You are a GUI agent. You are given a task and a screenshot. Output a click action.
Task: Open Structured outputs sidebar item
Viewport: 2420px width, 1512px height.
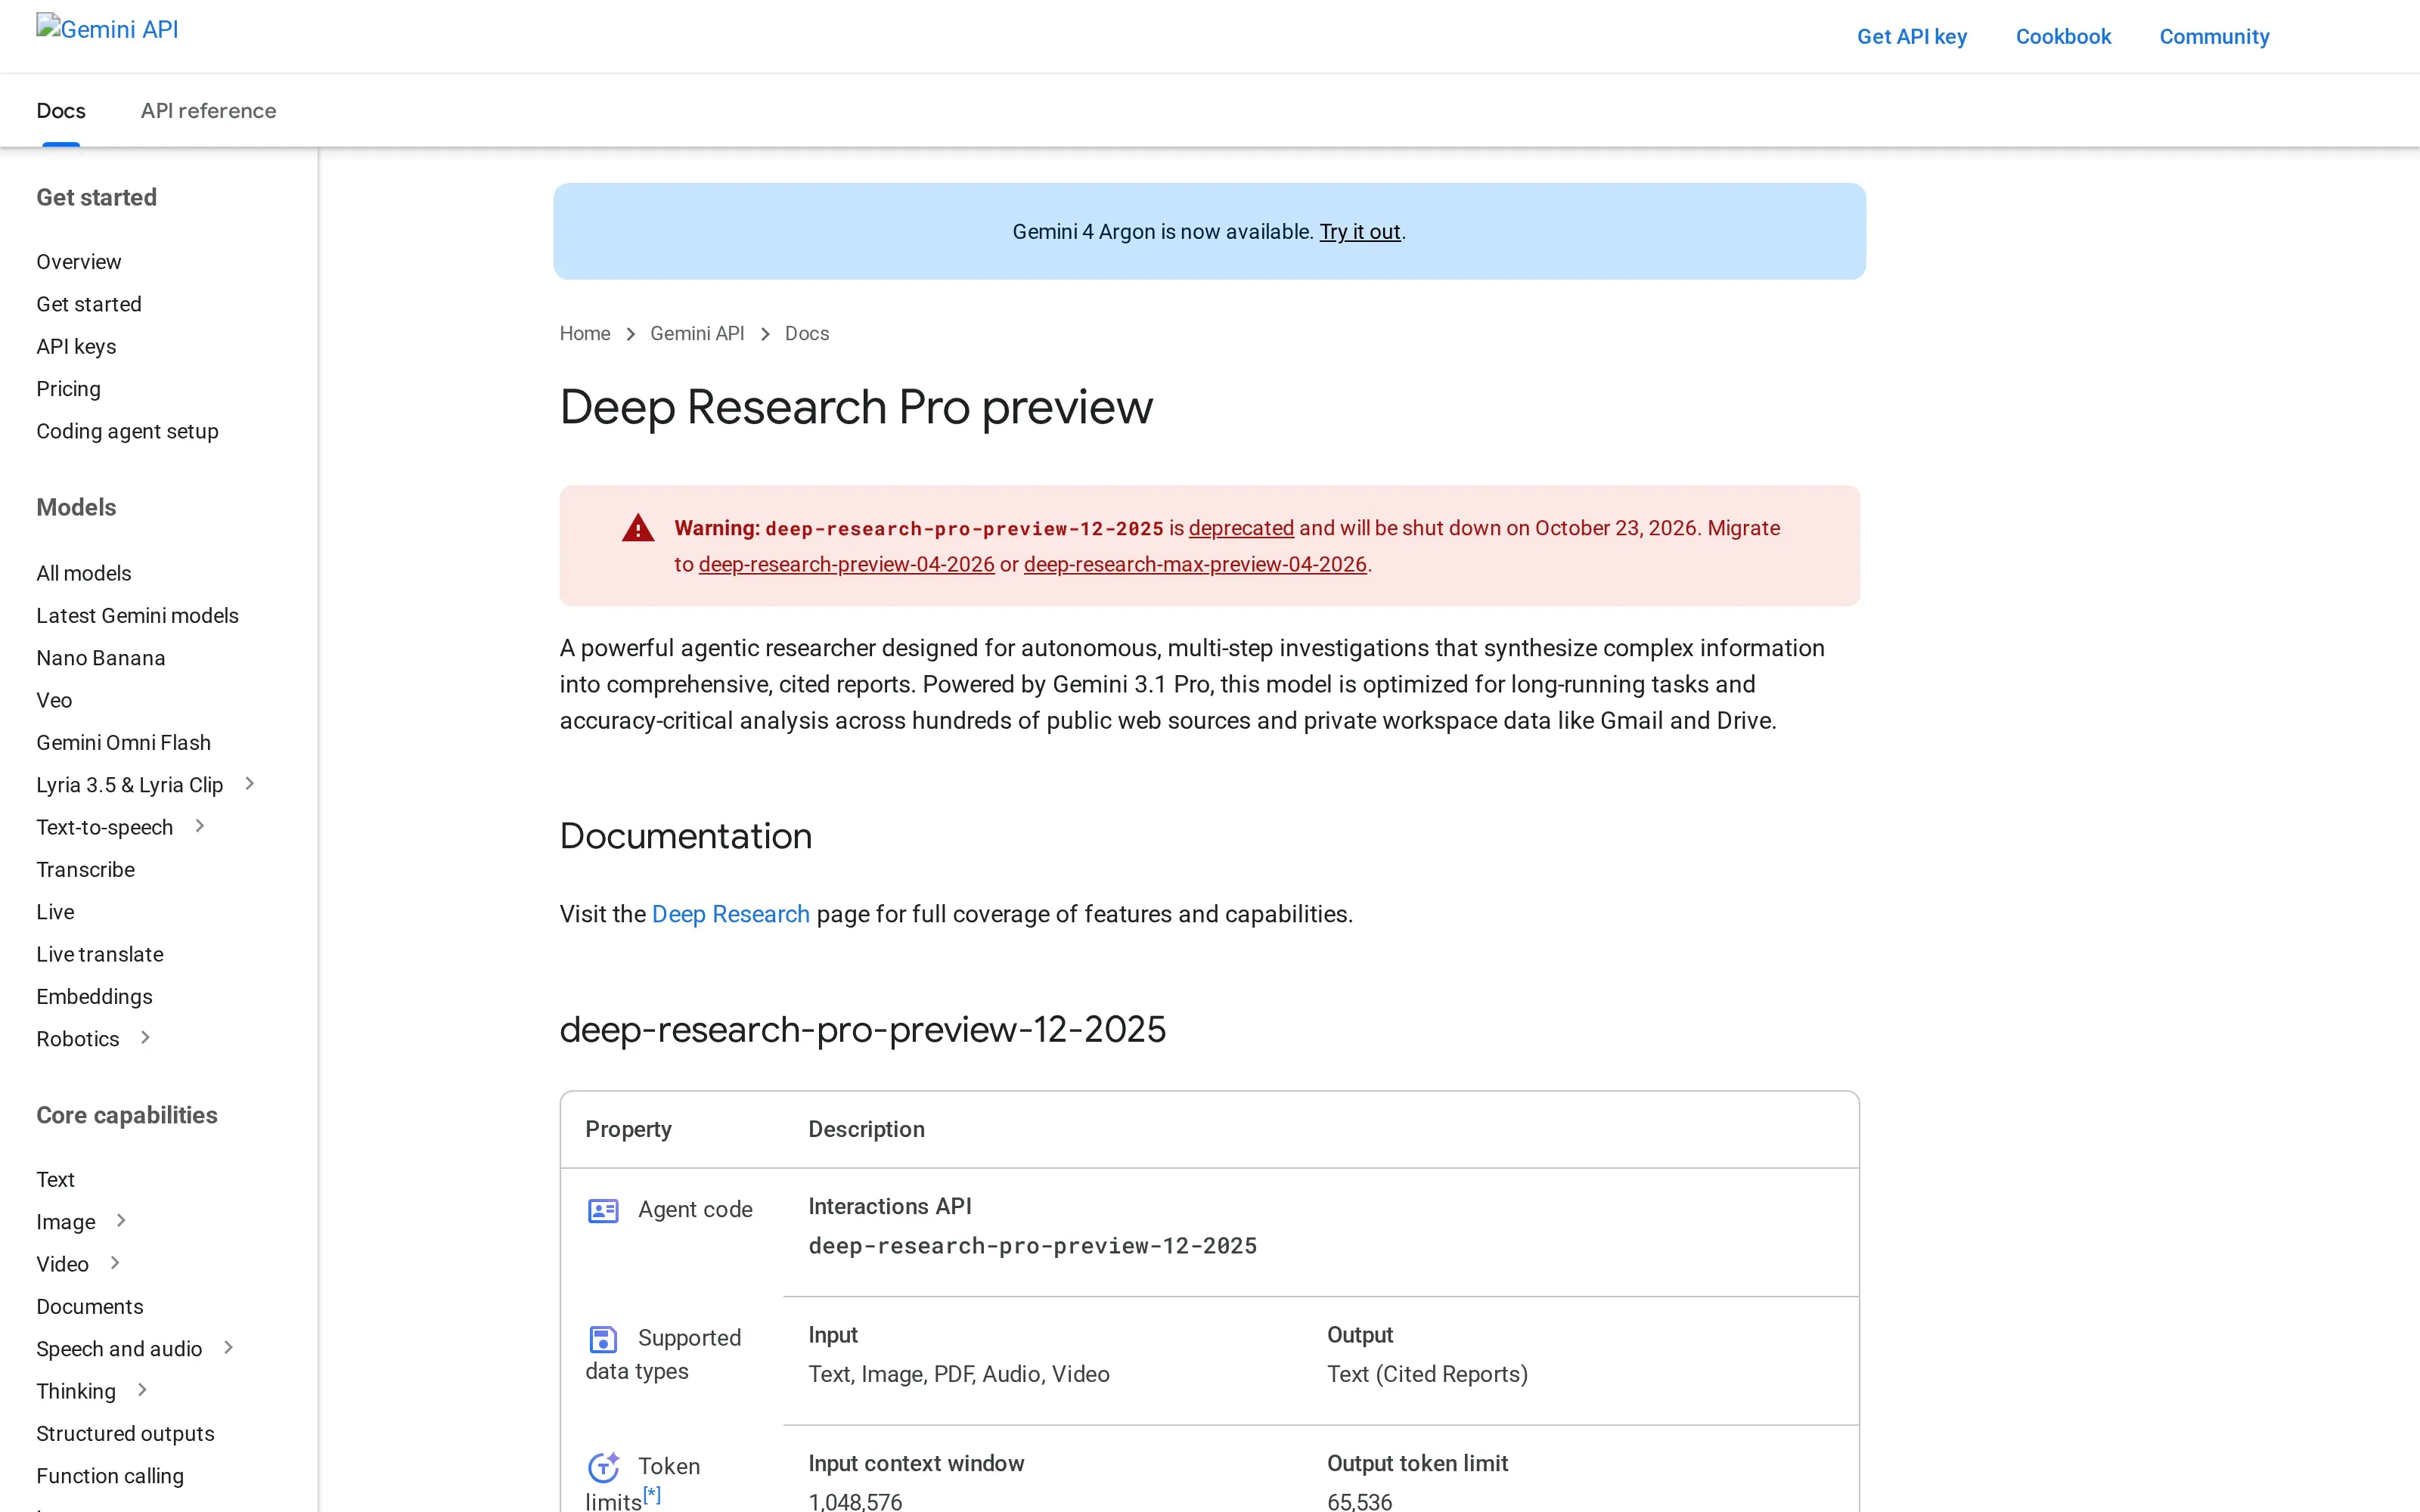125,1434
